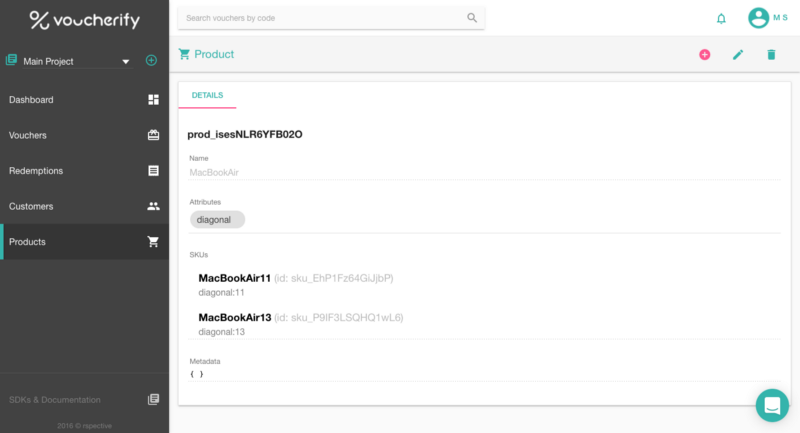Click the diagonal:13 attribute text

point(221,332)
